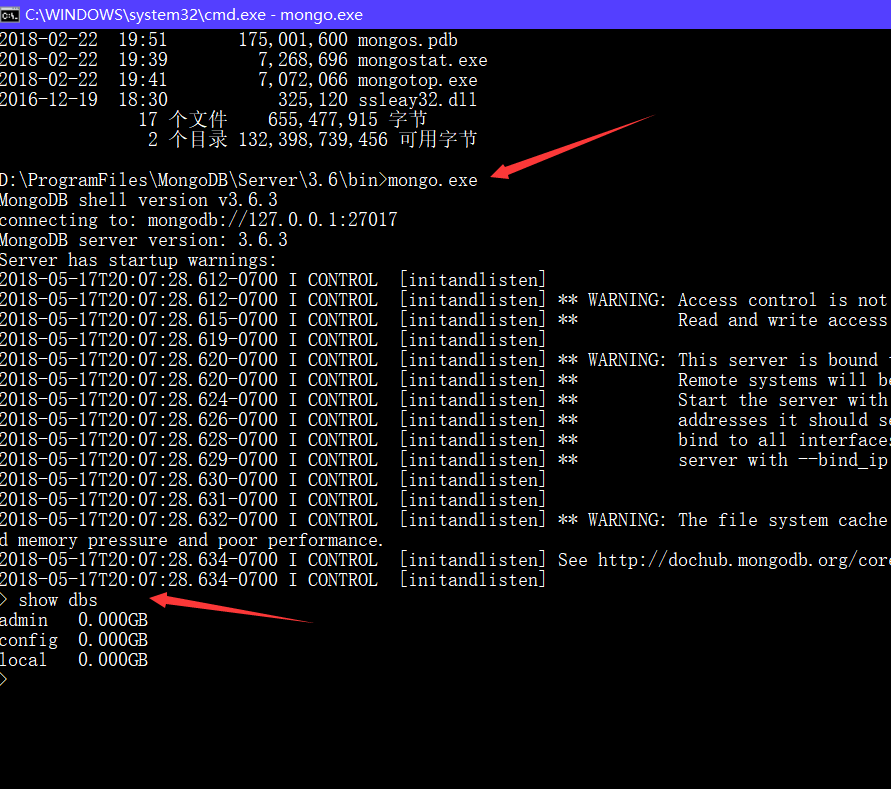Click the 'bind to all interfaces' message
This screenshot has height=789, width=891.
[x=784, y=440]
